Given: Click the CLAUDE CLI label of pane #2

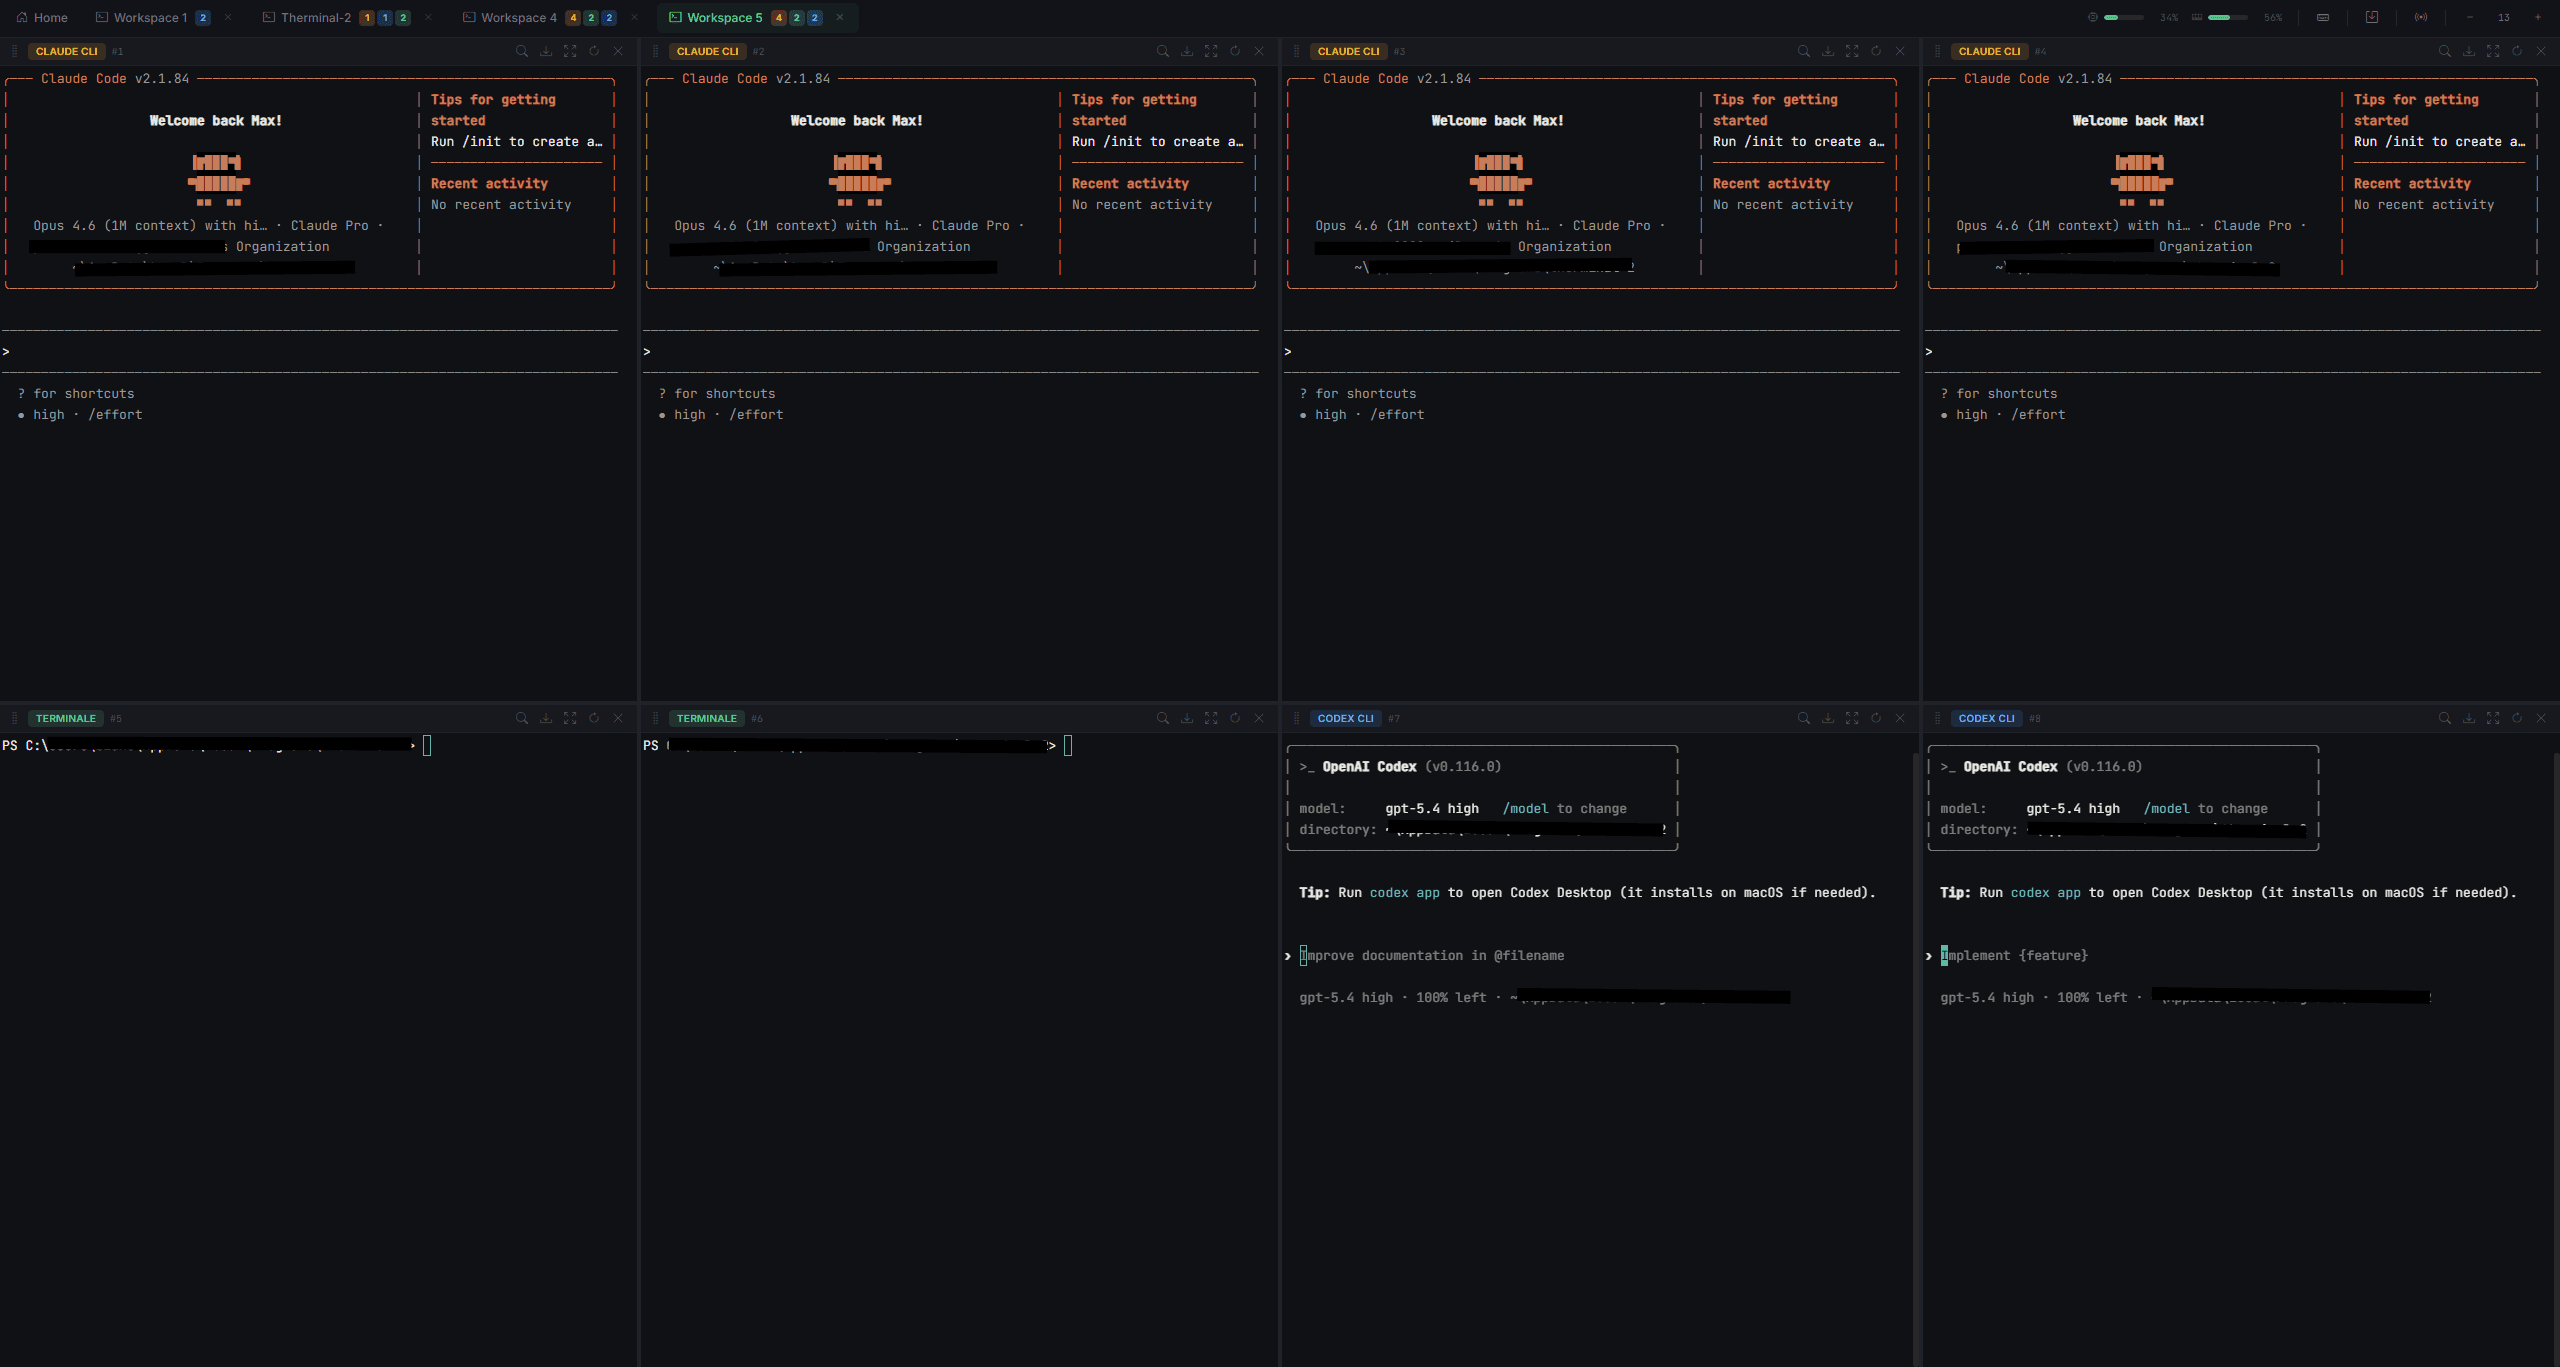Looking at the screenshot, I should (x=707, y=51).
